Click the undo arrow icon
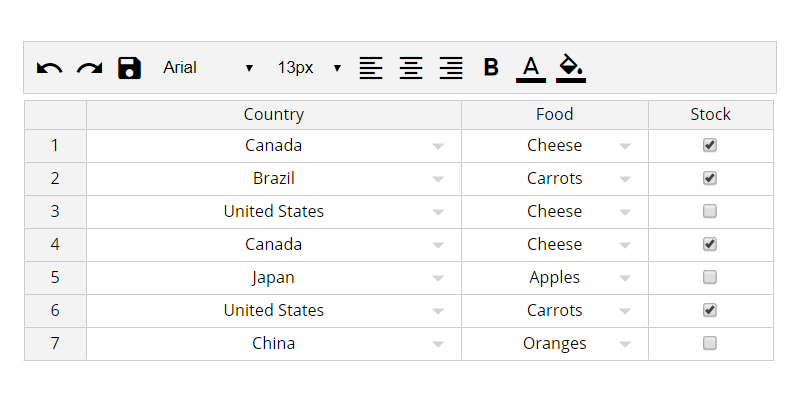Screen dimensions: 800x400 point(49,68)
